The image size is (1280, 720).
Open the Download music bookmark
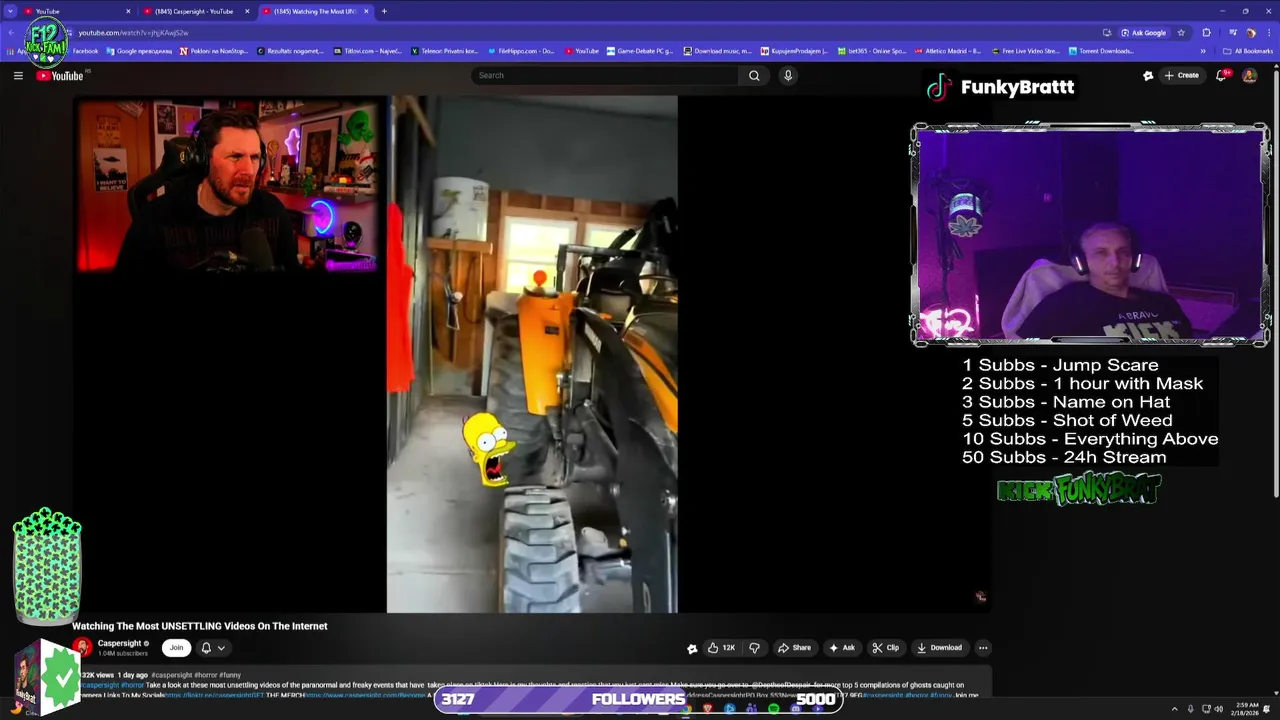coord(718,51)
